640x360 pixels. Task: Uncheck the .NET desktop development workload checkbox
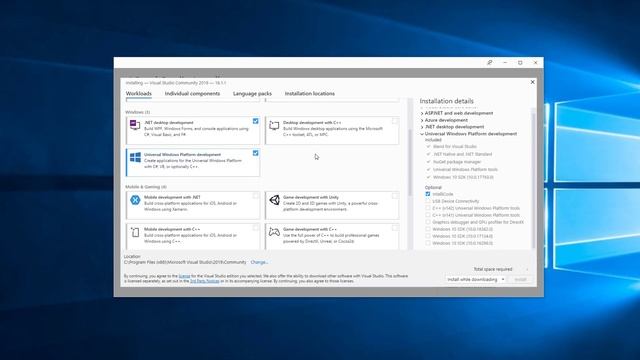tap(256, 121)
